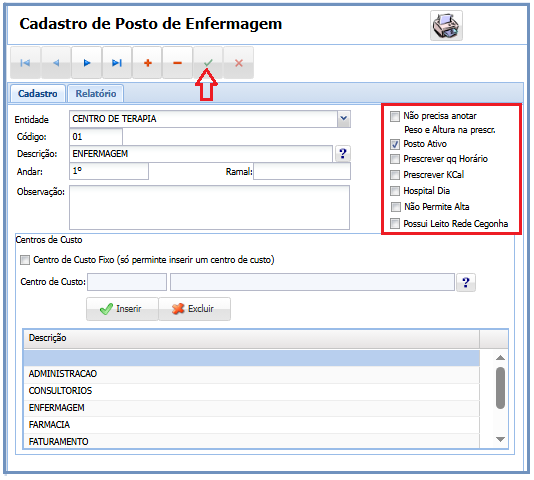The width and height of the screenshot is (534, 480).
Task: Select the Cadastro tab
Action: [x=37, y=93]
